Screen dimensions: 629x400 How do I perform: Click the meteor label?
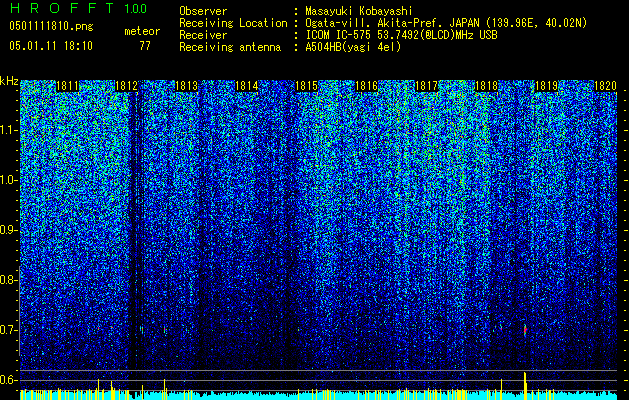coord(142,31)
